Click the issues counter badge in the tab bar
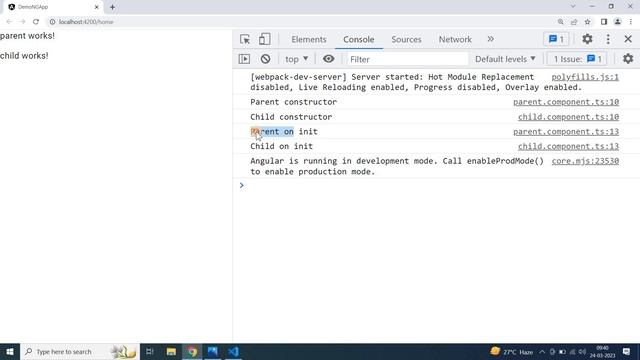The width and height of the screenshot is (640, 360). (x=556, y=39)
